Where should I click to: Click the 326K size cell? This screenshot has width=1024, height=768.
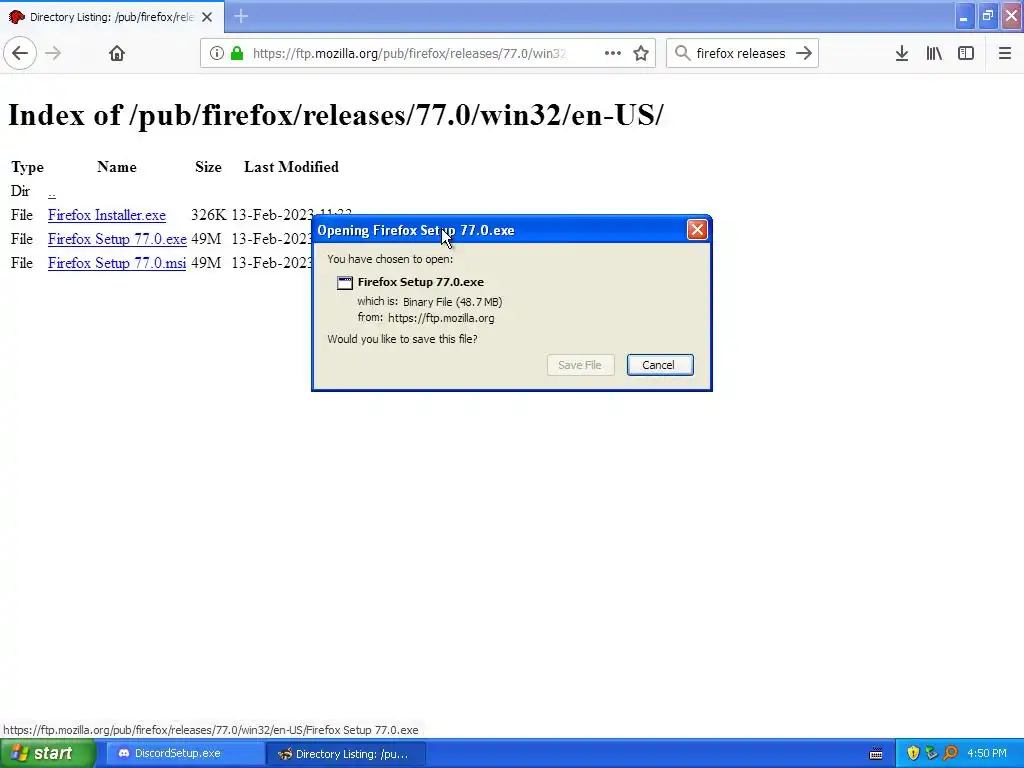[208, 215]
